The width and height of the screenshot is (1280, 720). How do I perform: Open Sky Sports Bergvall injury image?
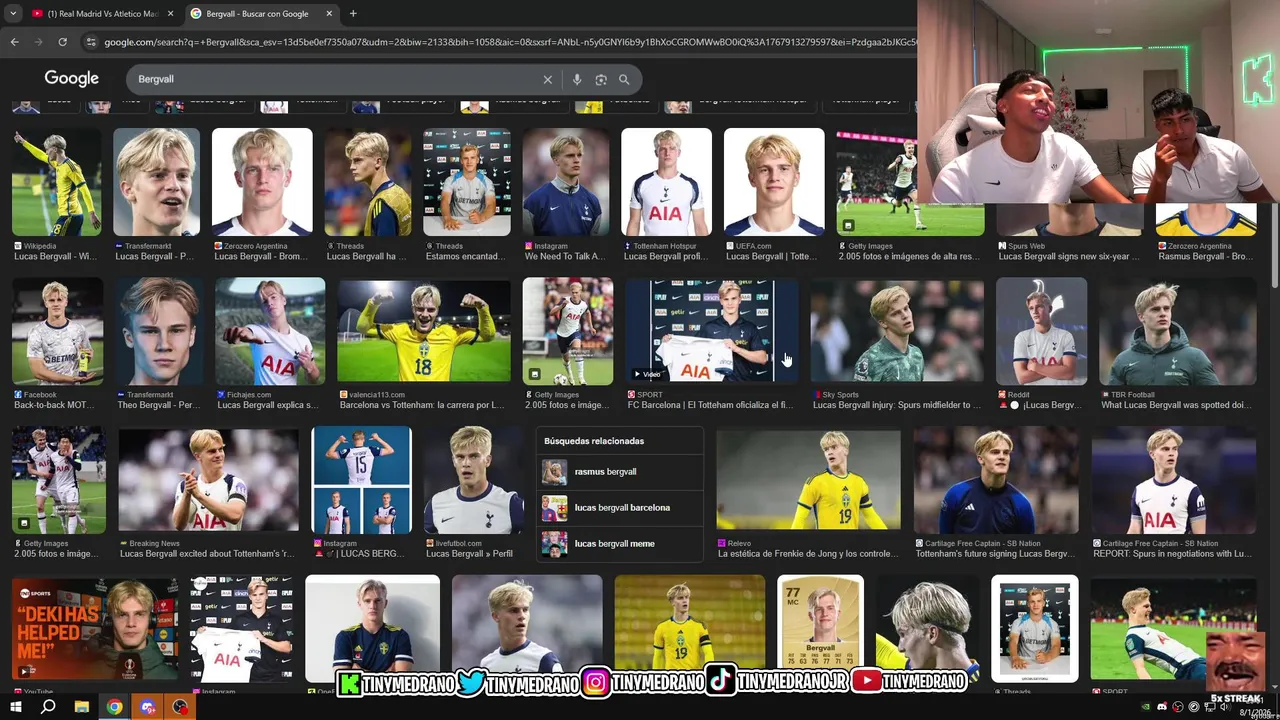tap(897, 331)
